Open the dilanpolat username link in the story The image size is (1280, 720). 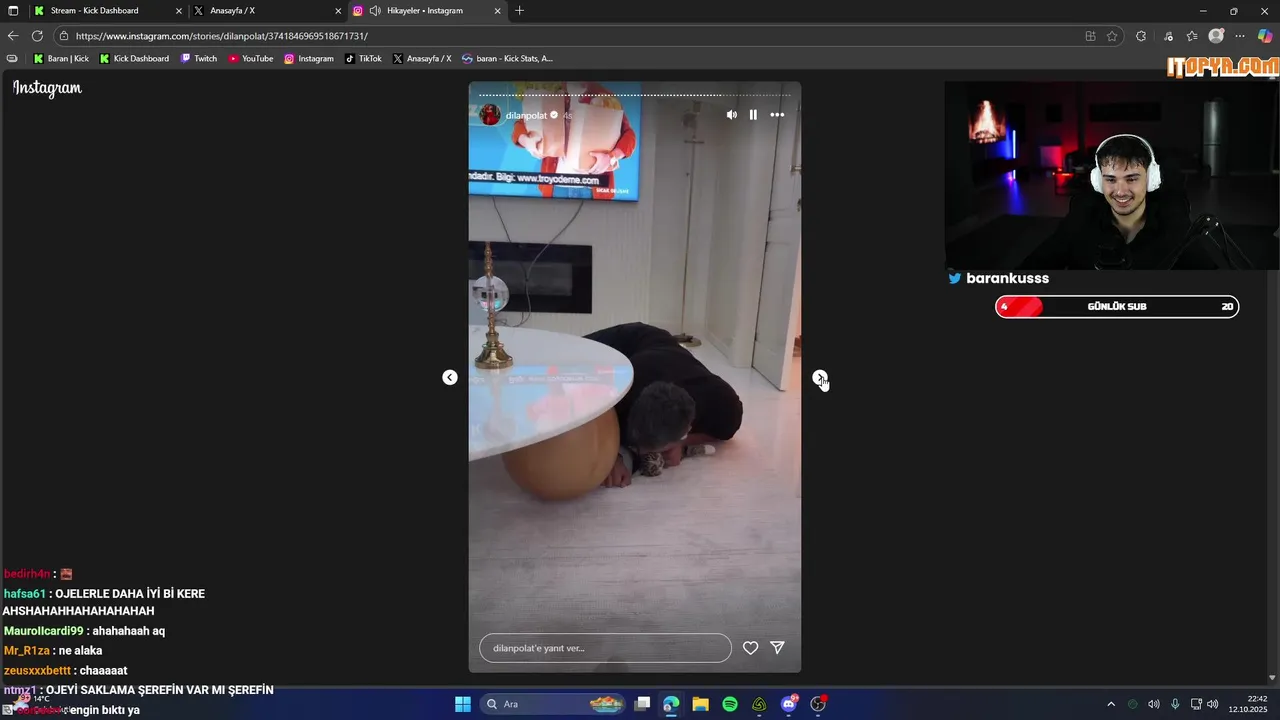(526, 116)
